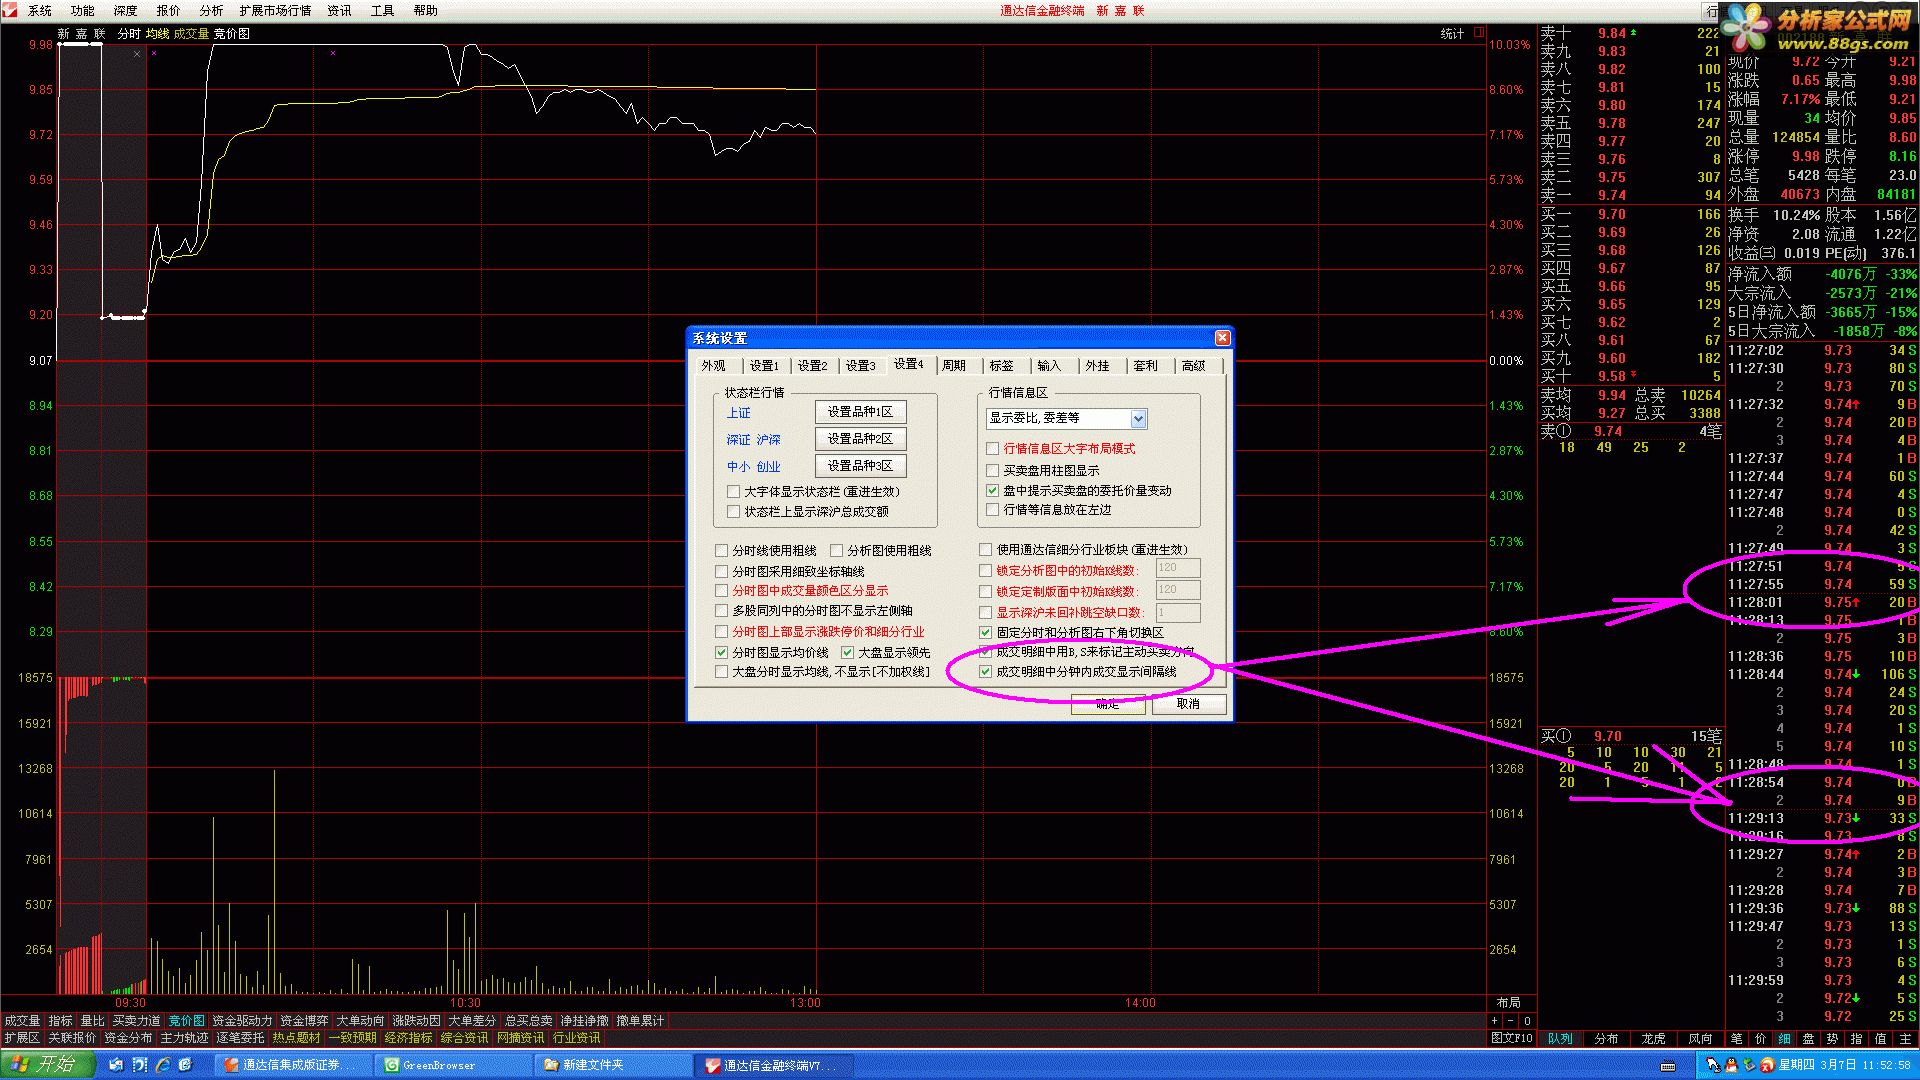
Task: Toggle 状态栏上显示深沪总成交额 checkbox
Action: pos(733,512)
